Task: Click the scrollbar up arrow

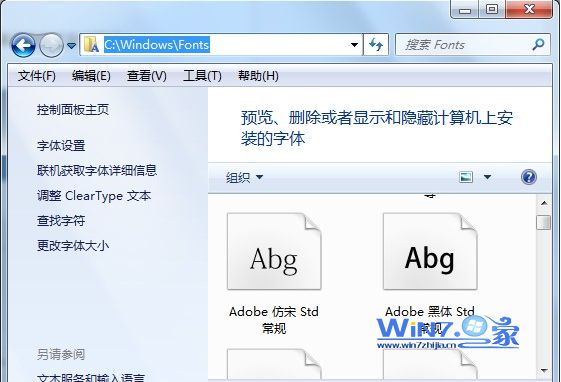Action: [x=544, y=203]
